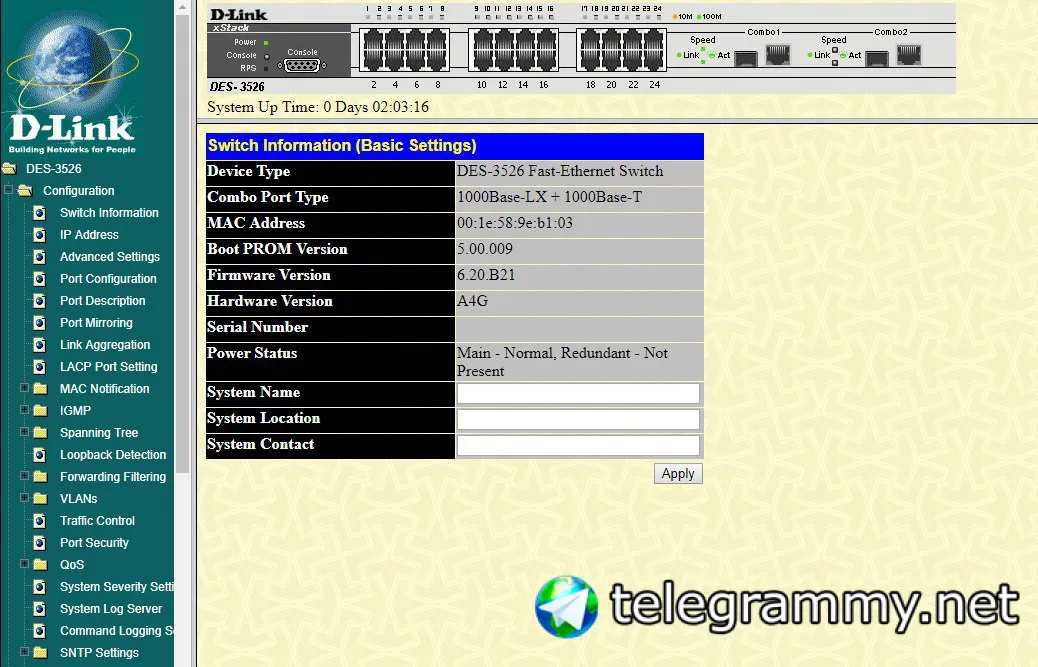1038x667 pixels.
Task: Select the Configuration tree label
Action: 79,191
